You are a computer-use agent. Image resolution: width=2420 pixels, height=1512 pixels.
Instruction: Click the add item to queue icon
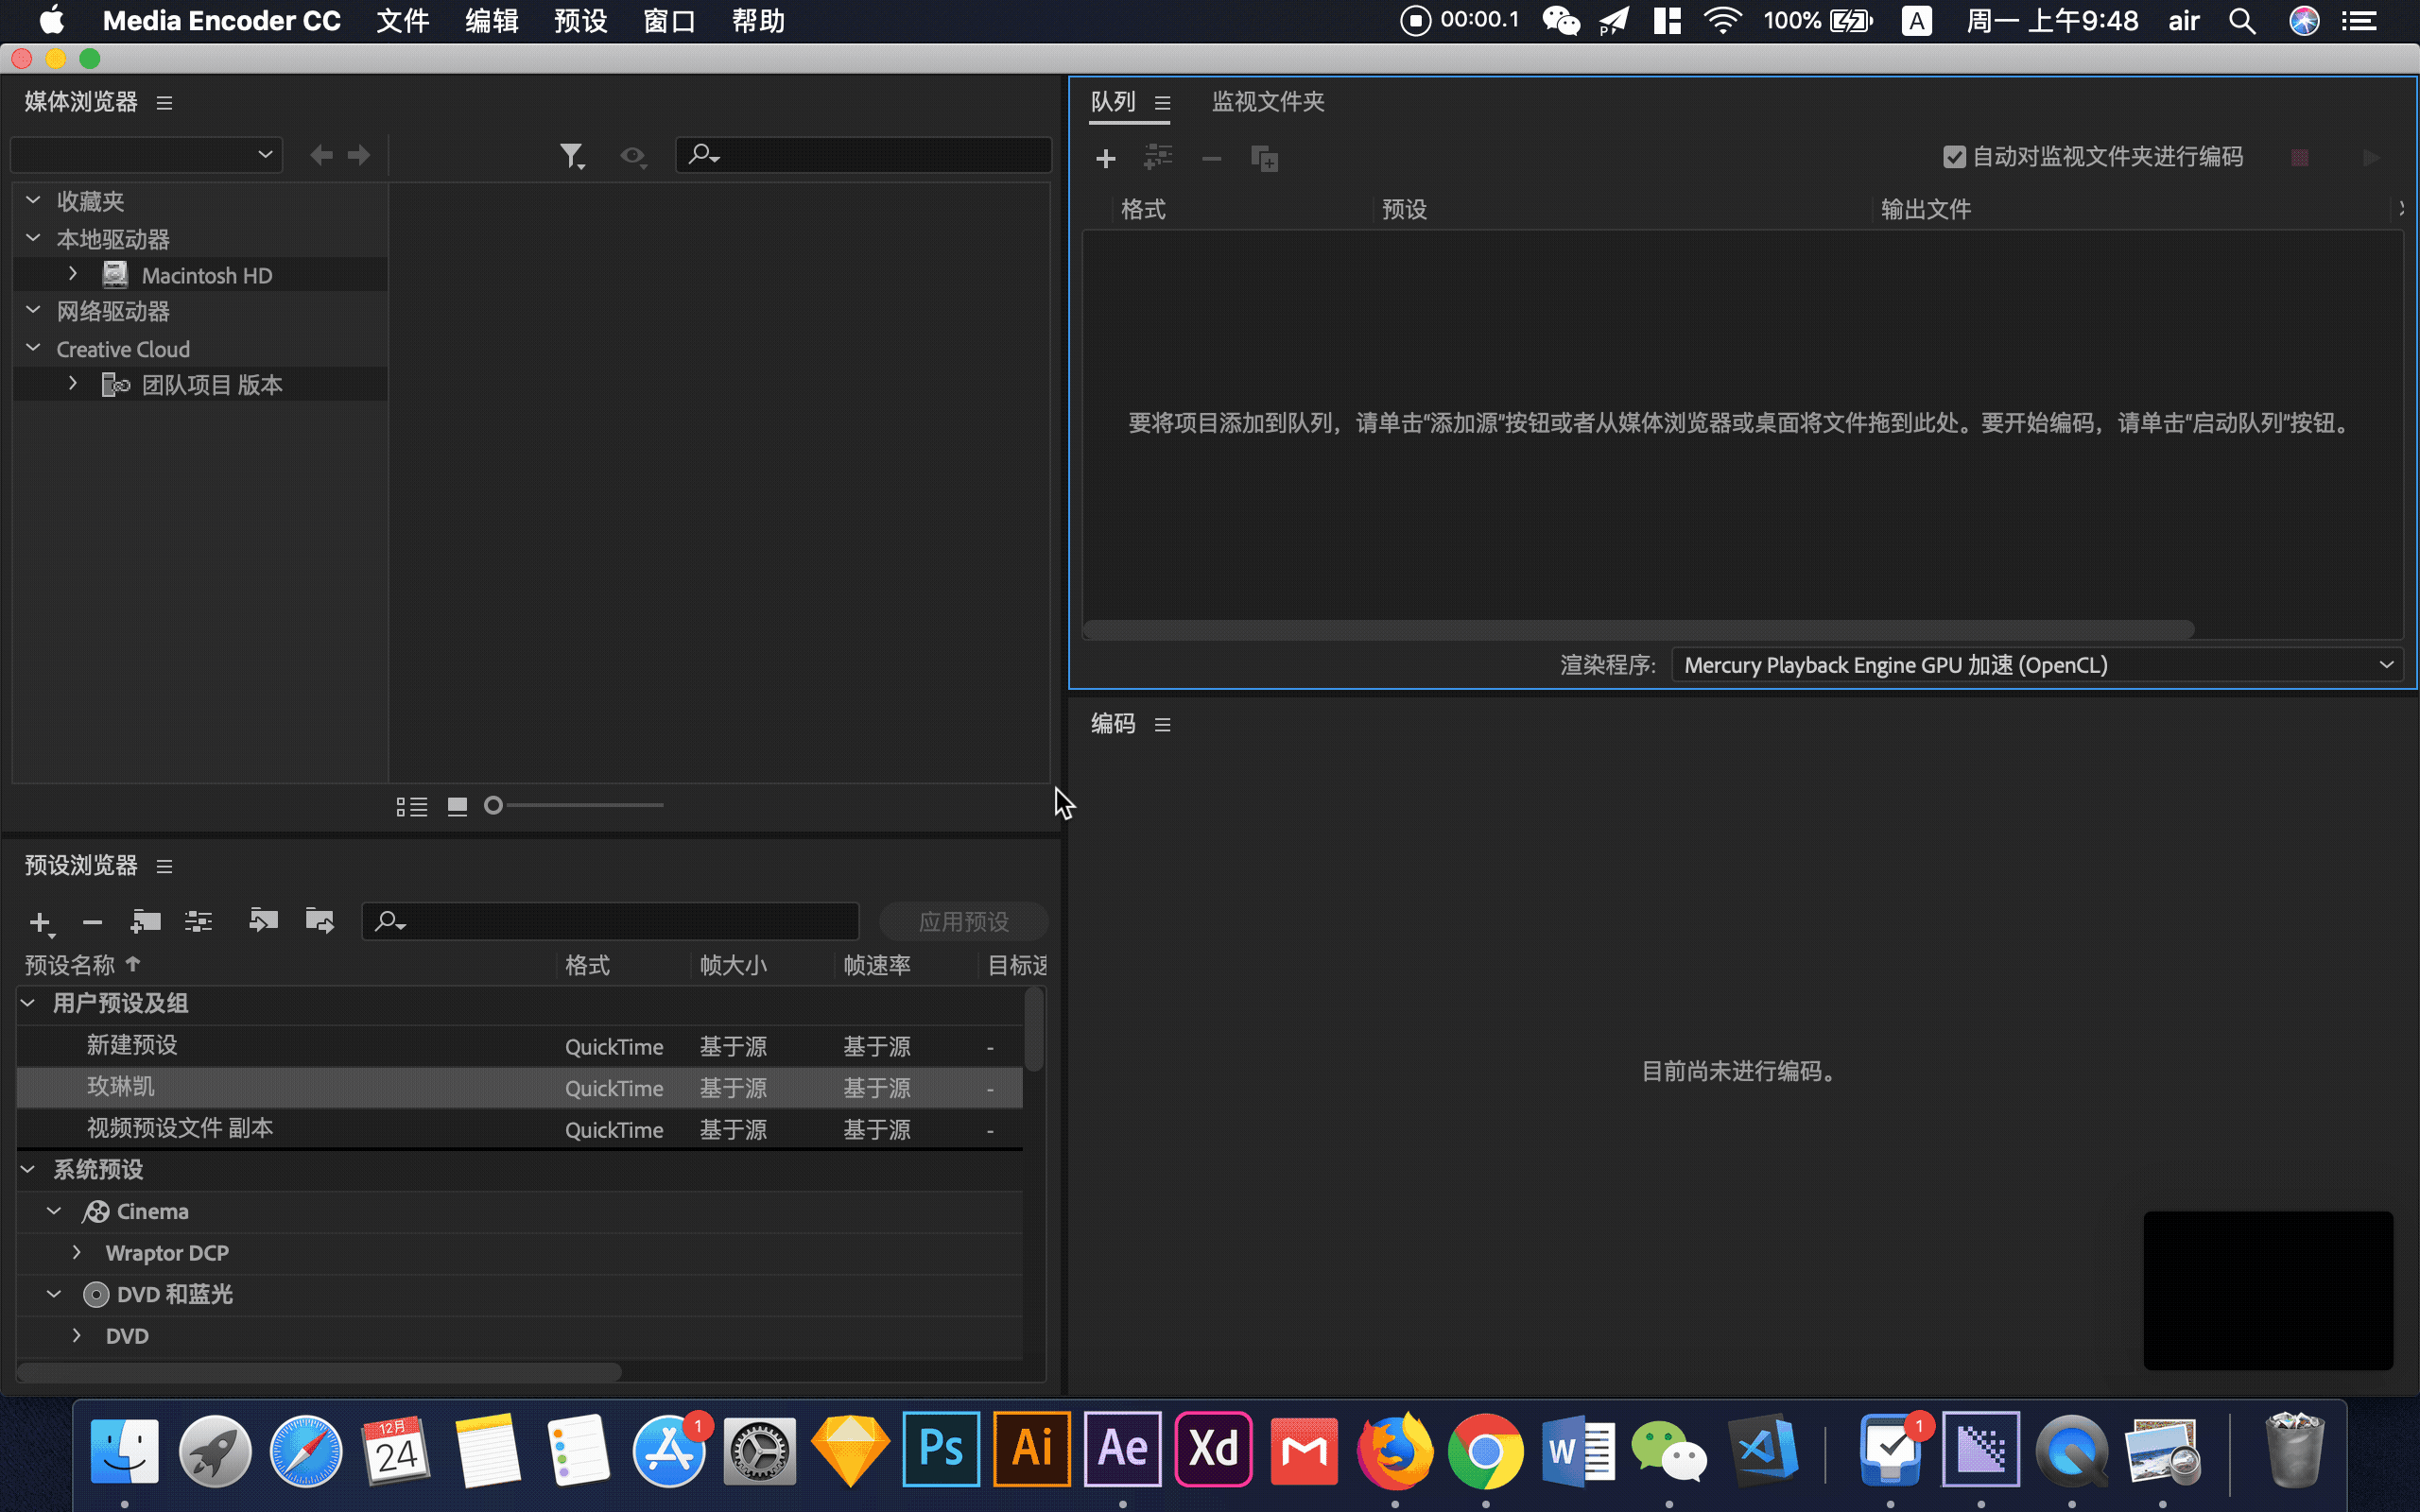coord(1106,157)
